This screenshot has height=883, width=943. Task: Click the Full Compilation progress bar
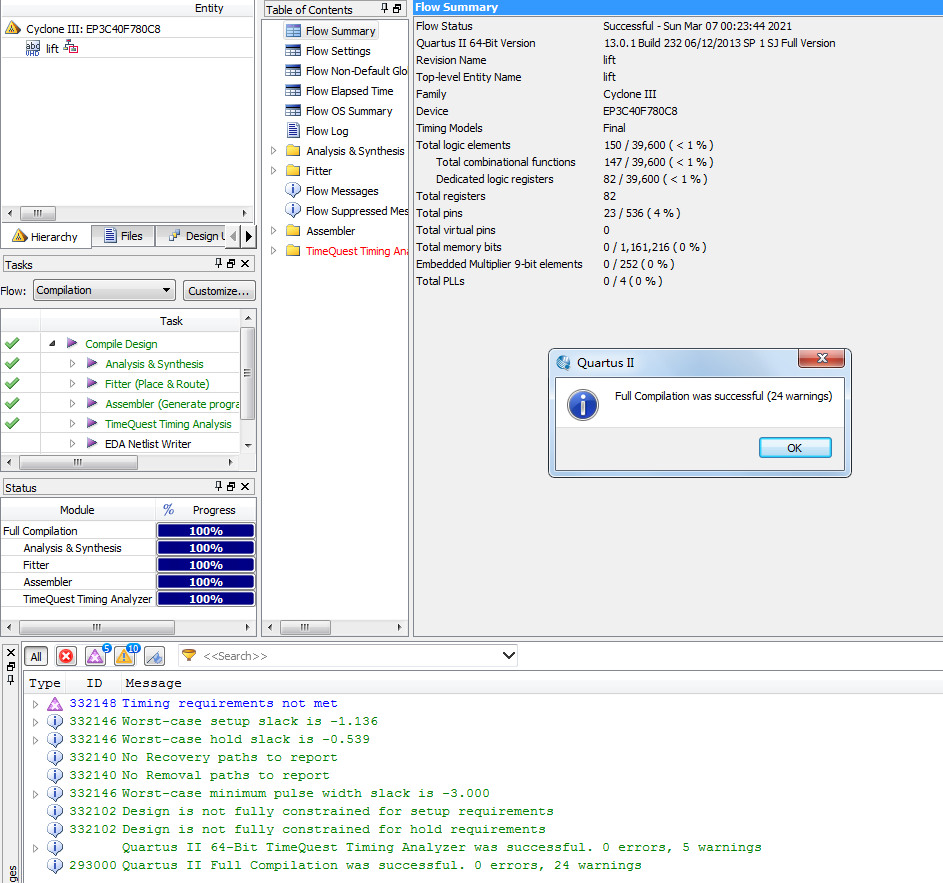[206, 531]
